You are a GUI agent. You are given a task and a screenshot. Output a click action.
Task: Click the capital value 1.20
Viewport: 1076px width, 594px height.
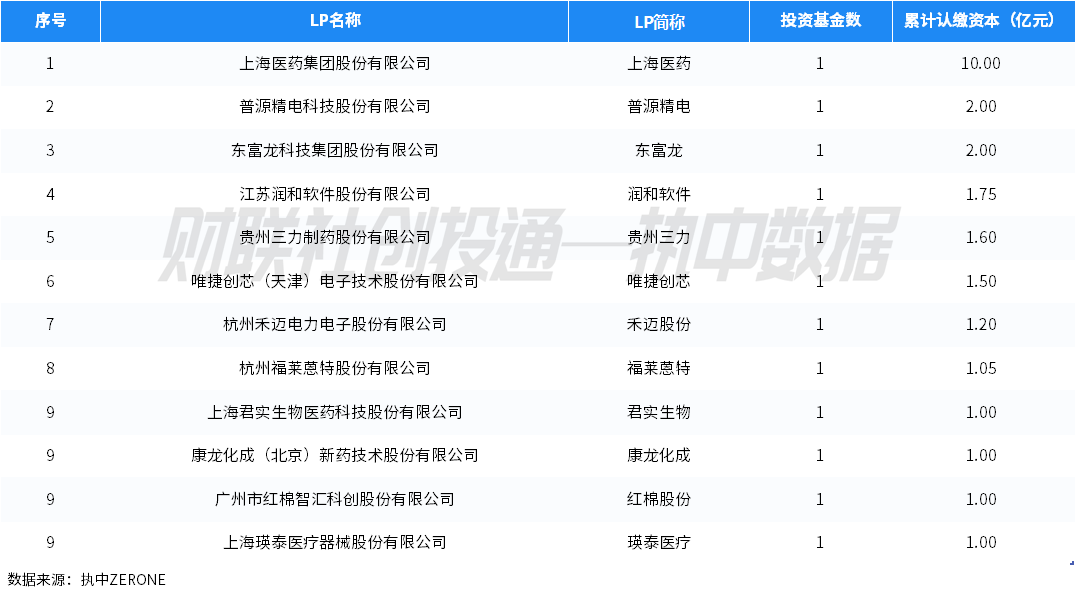coord(981,325)
